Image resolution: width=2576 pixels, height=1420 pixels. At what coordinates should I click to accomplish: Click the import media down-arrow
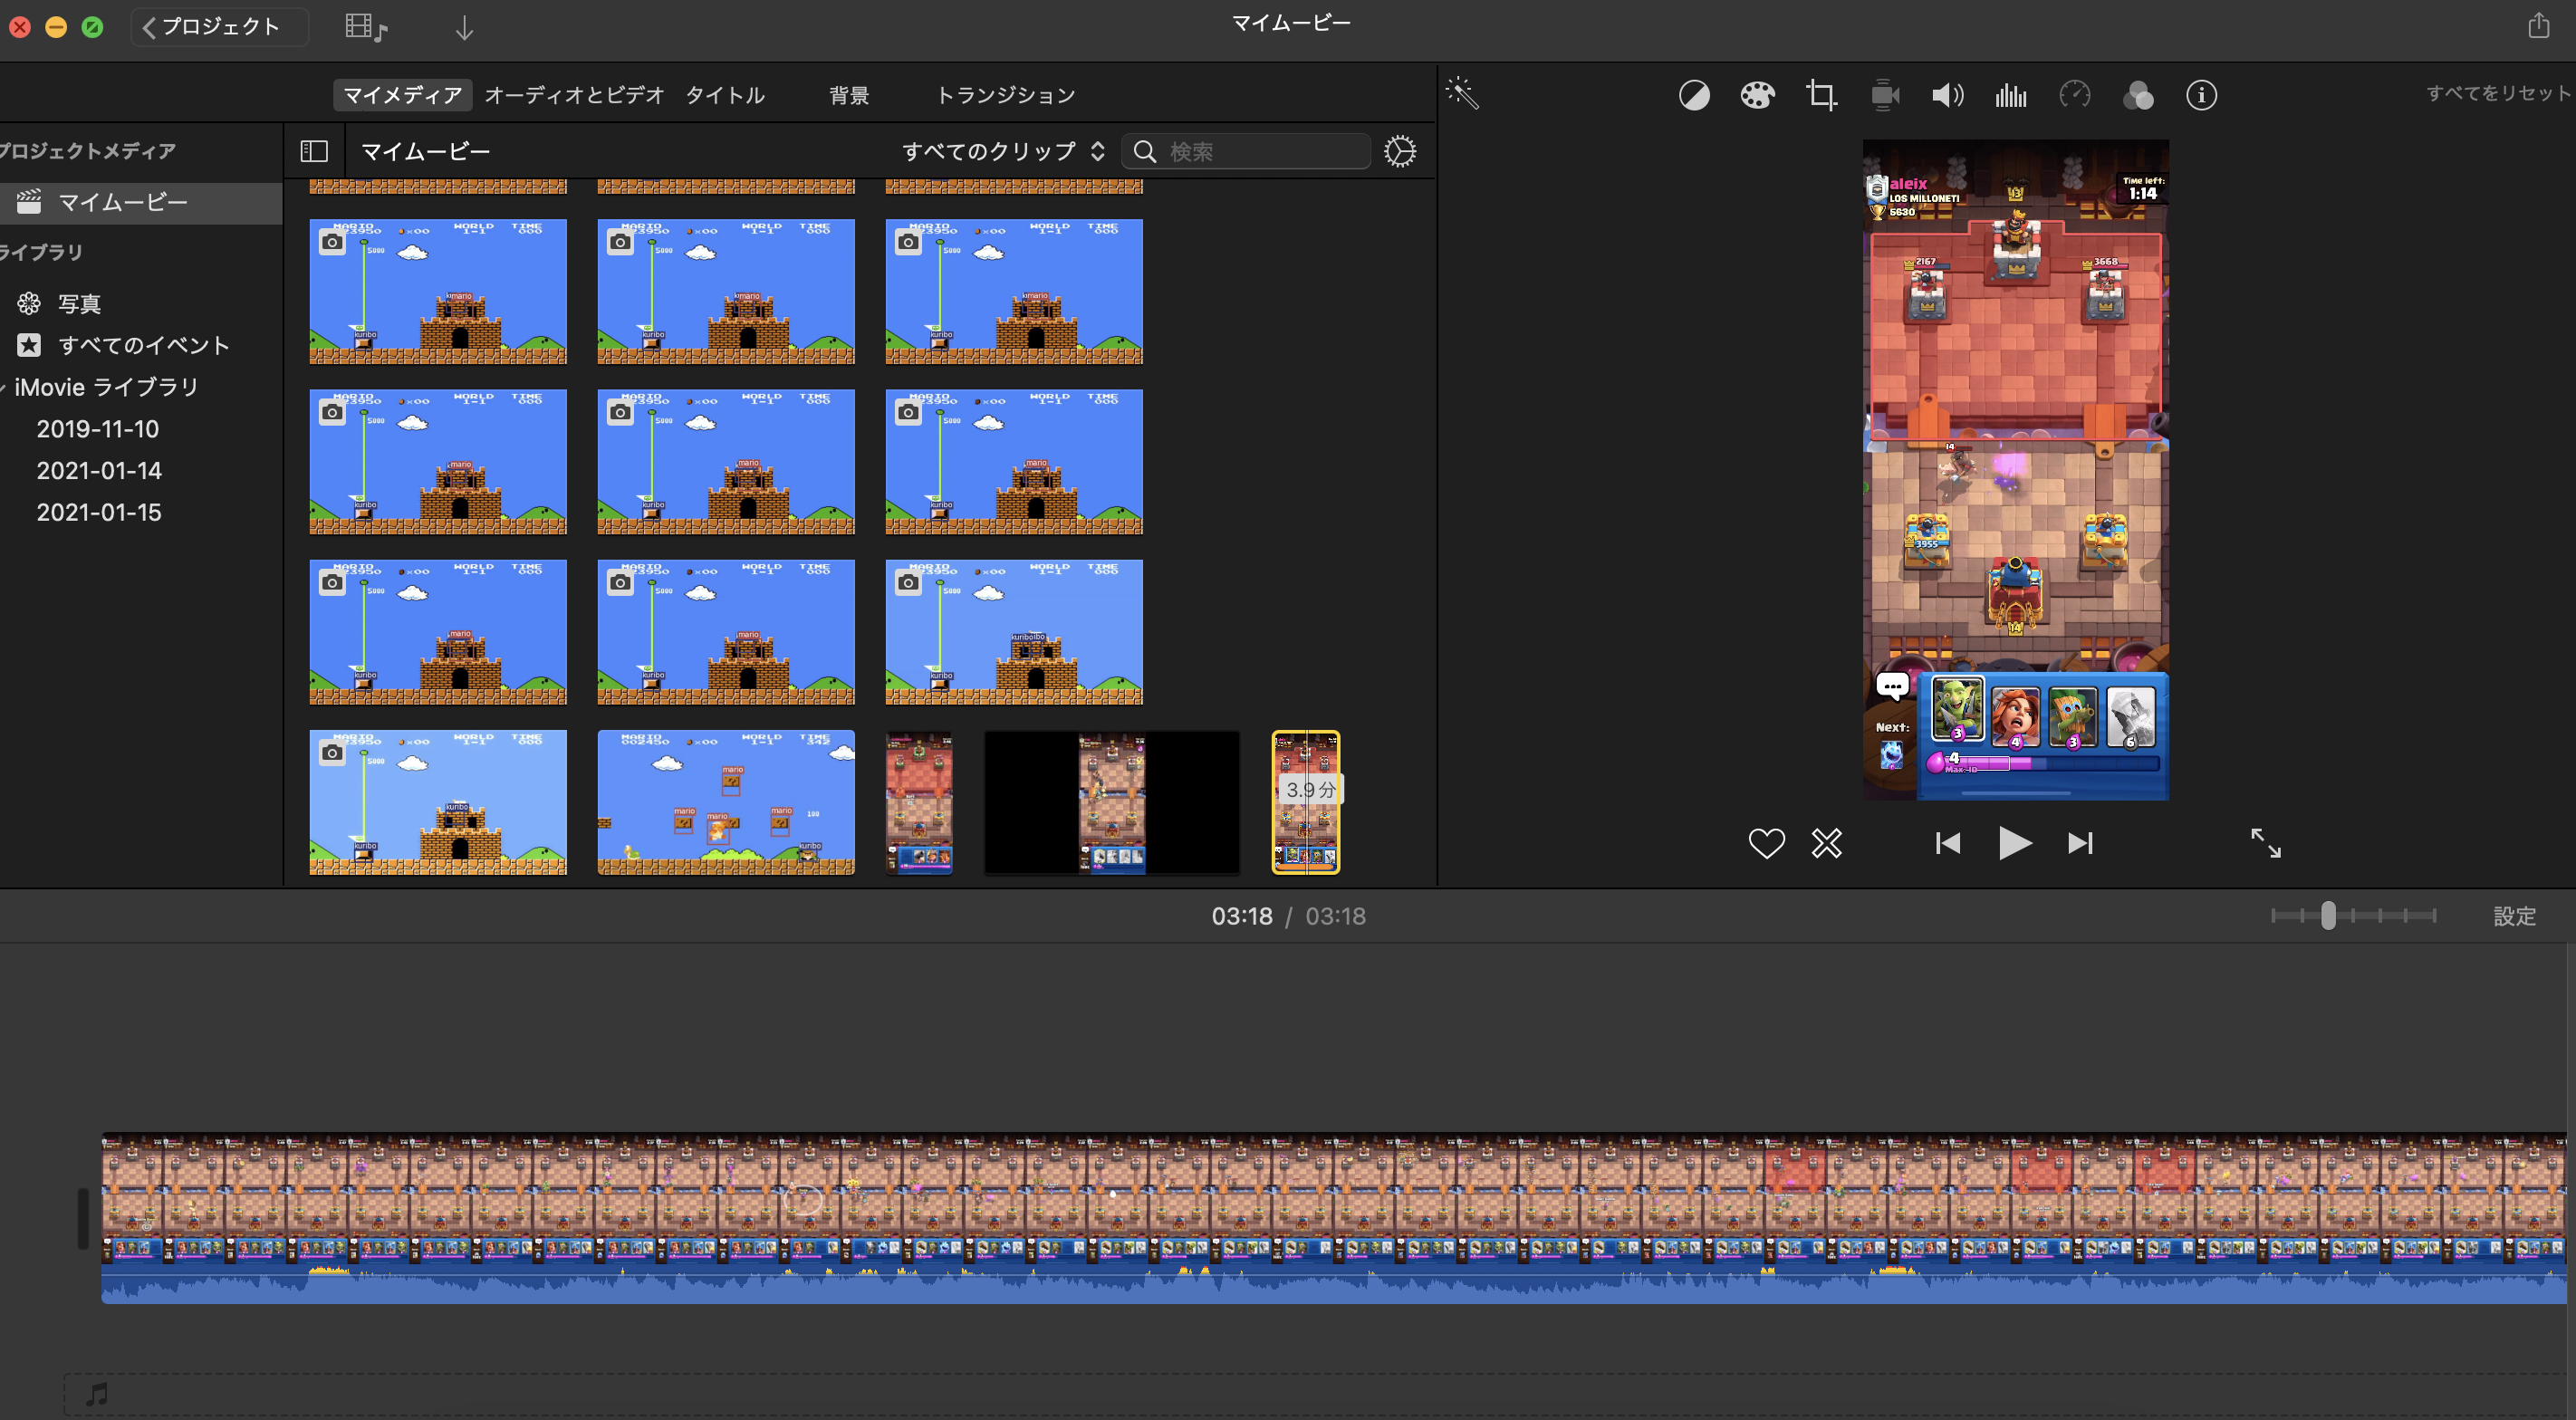point(464,28)
